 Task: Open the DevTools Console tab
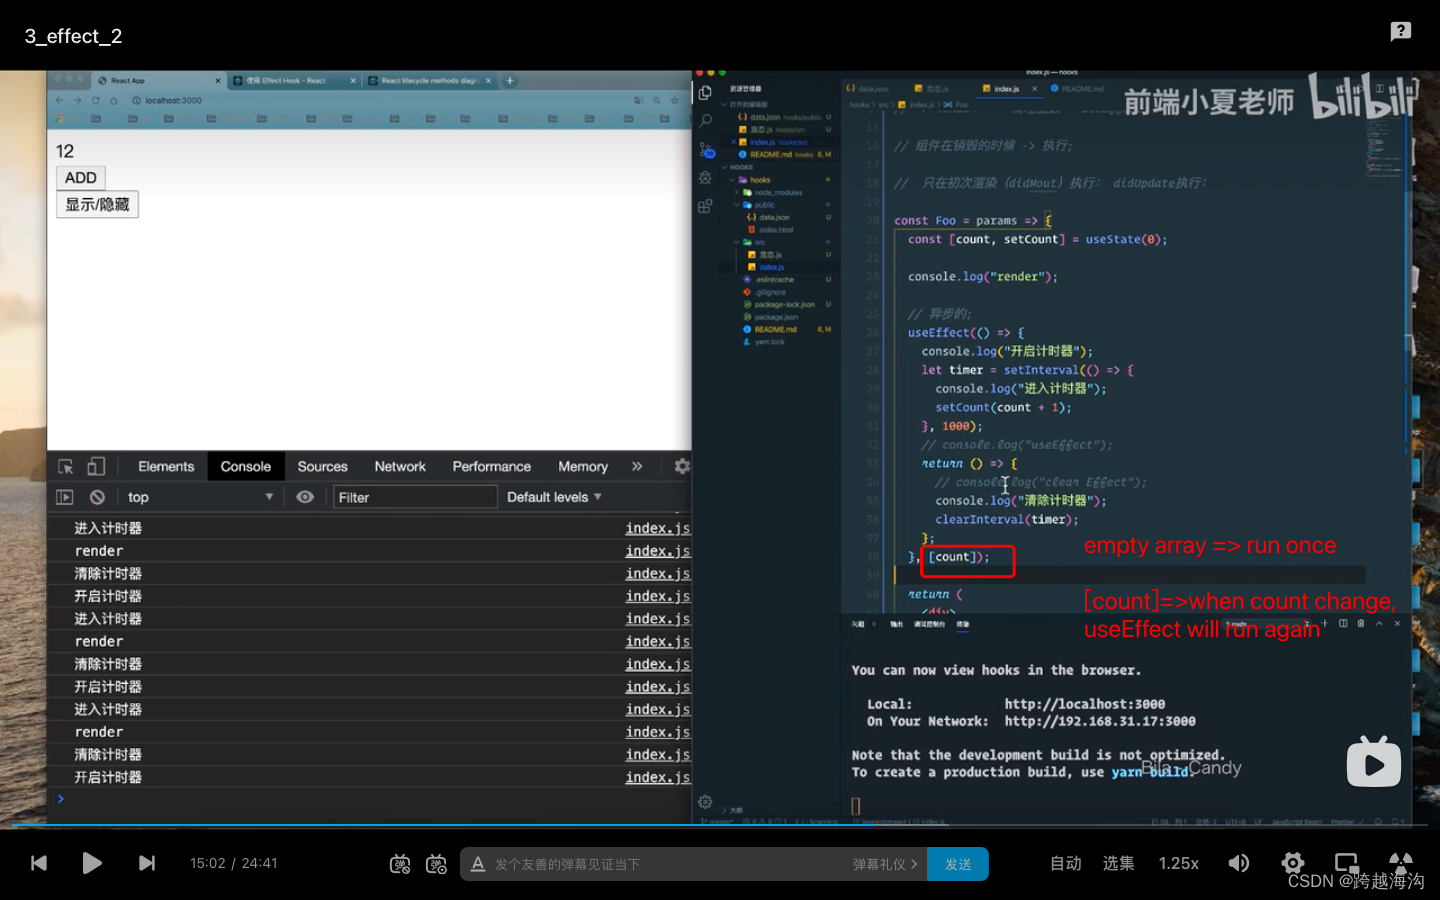(246, 466)
